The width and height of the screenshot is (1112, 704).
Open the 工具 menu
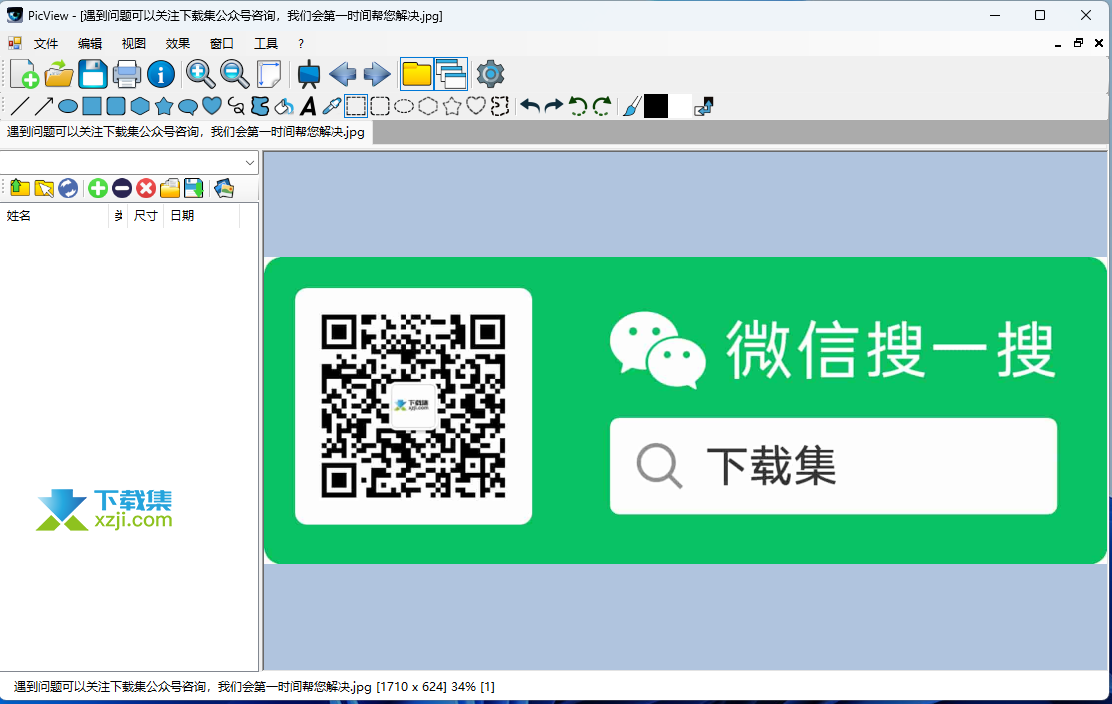[266, 43]
